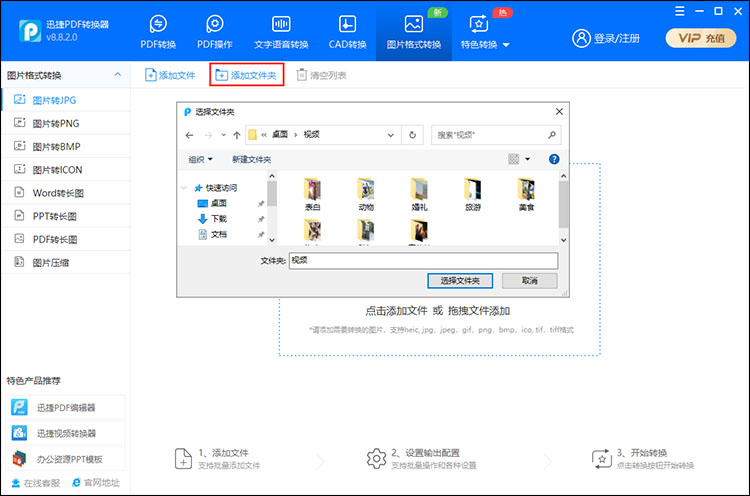750x496 pixels.
Task: Click the 清空列表 trash button
Action: coord(321,75)
